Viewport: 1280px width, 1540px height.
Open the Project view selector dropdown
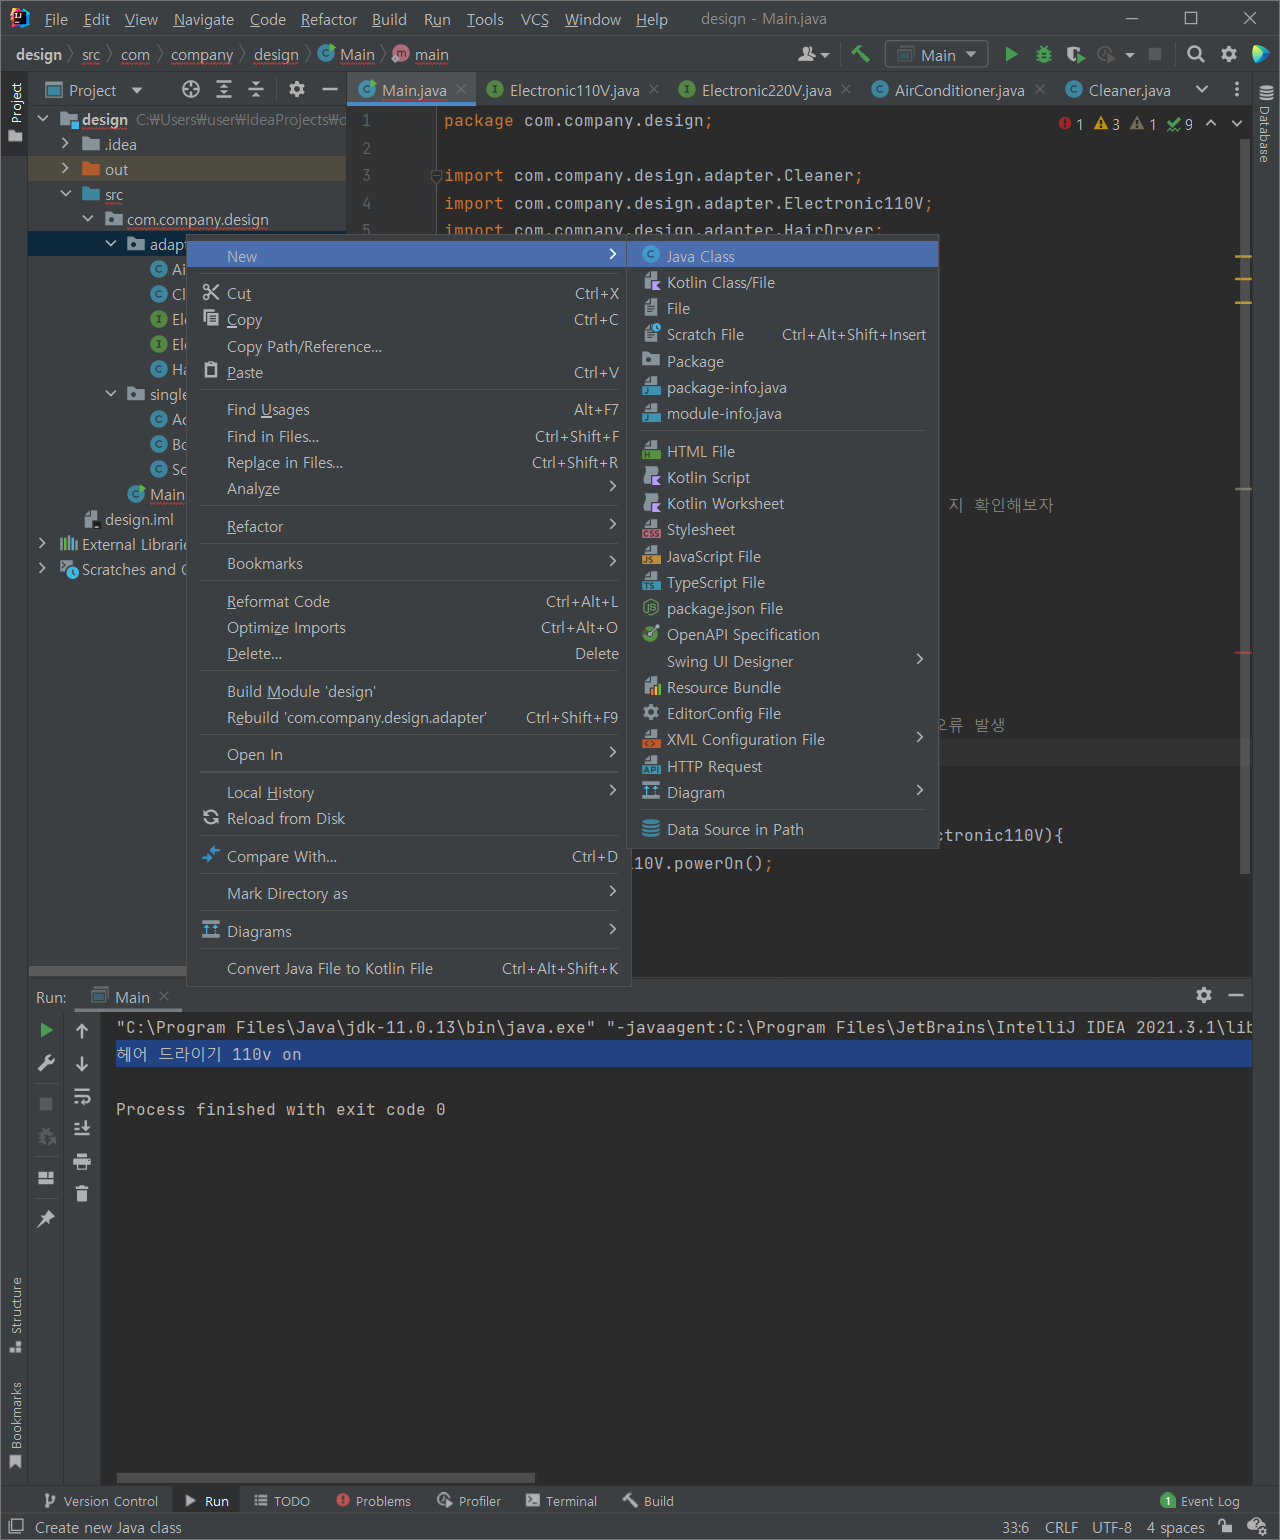click(x=94, y=90)
